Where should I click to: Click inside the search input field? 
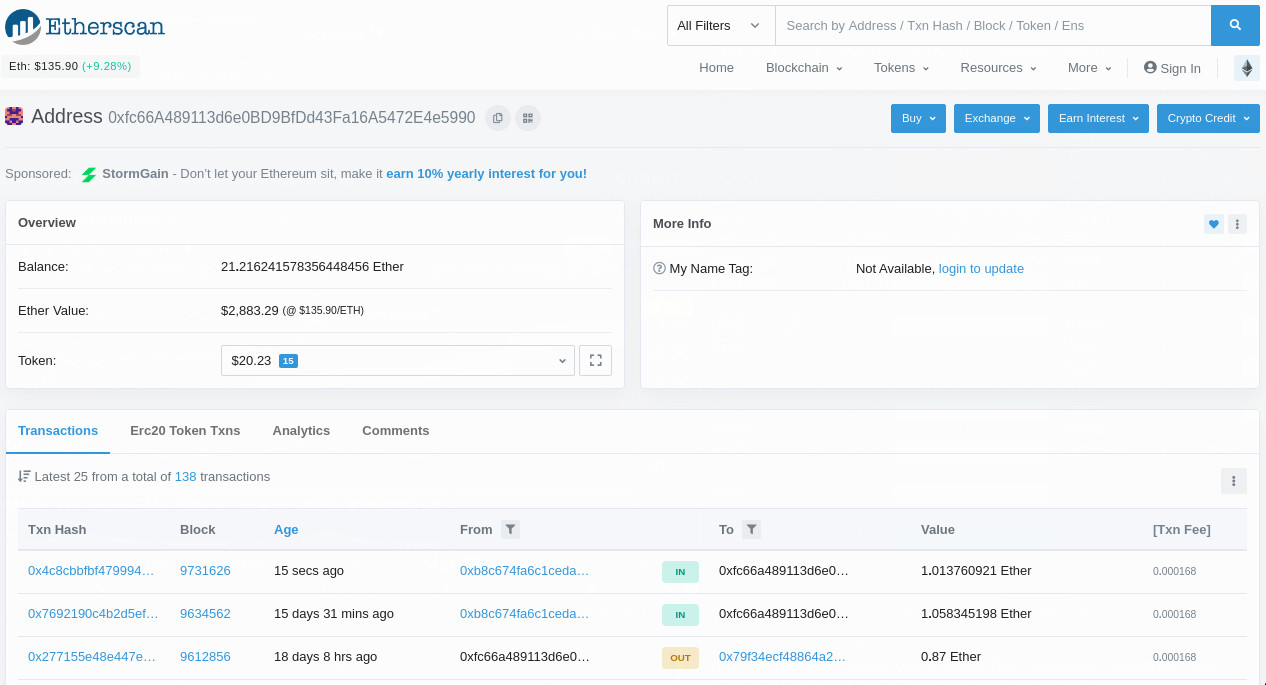click(x=993, y=25)
